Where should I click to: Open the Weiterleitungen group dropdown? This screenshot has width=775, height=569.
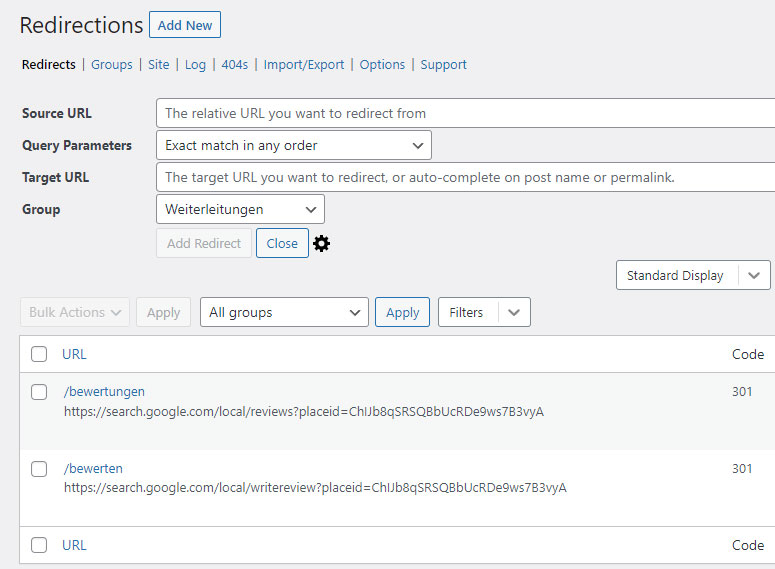[240, 209]
